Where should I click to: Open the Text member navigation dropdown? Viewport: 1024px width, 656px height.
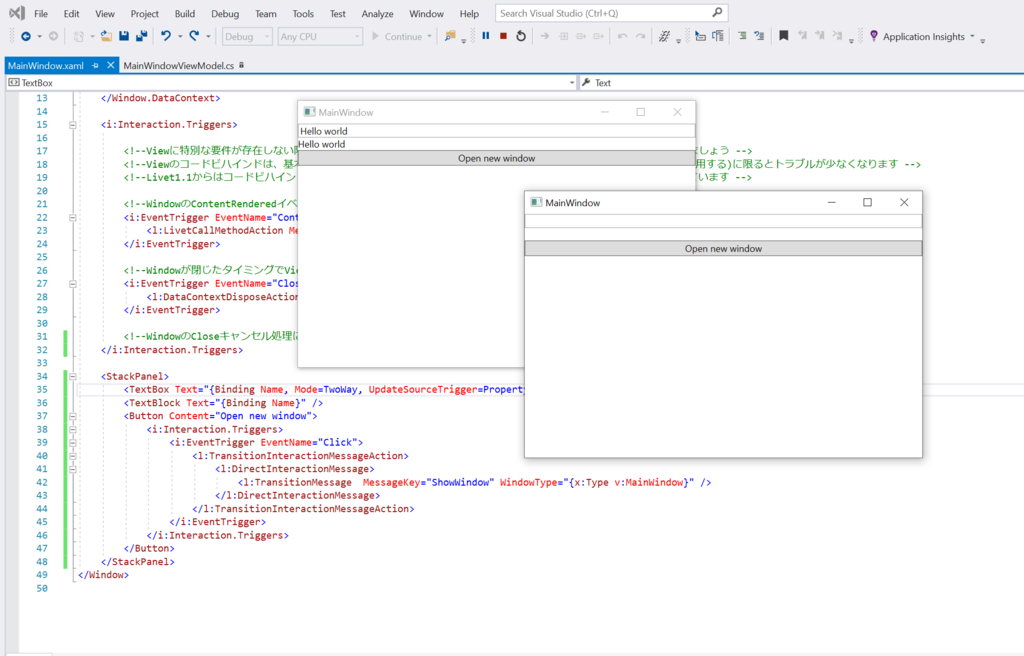(x=801, y=83)
